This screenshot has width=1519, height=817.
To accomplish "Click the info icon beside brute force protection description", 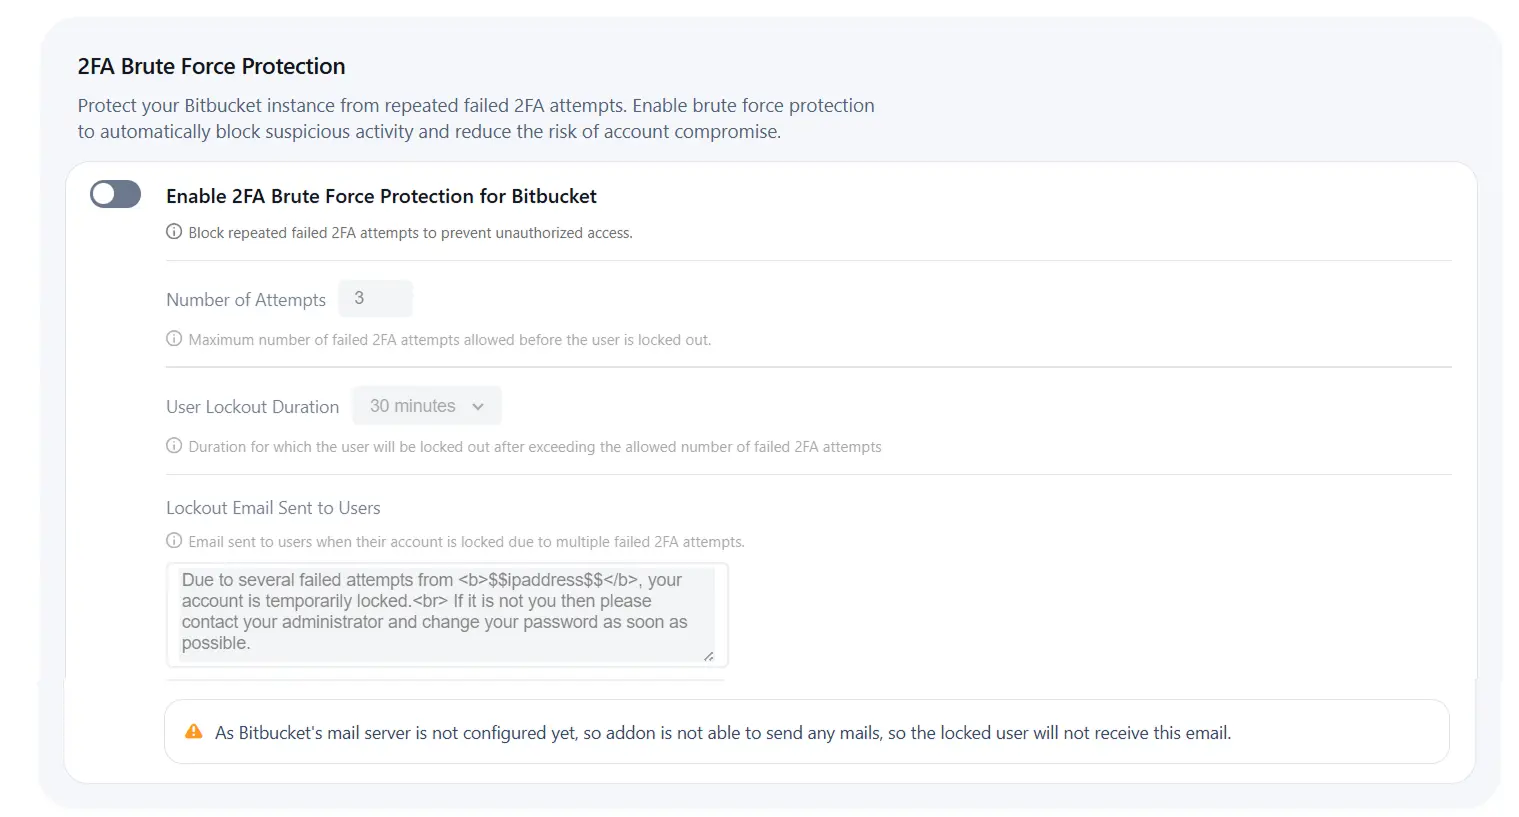I will click(x=173, y=231).
